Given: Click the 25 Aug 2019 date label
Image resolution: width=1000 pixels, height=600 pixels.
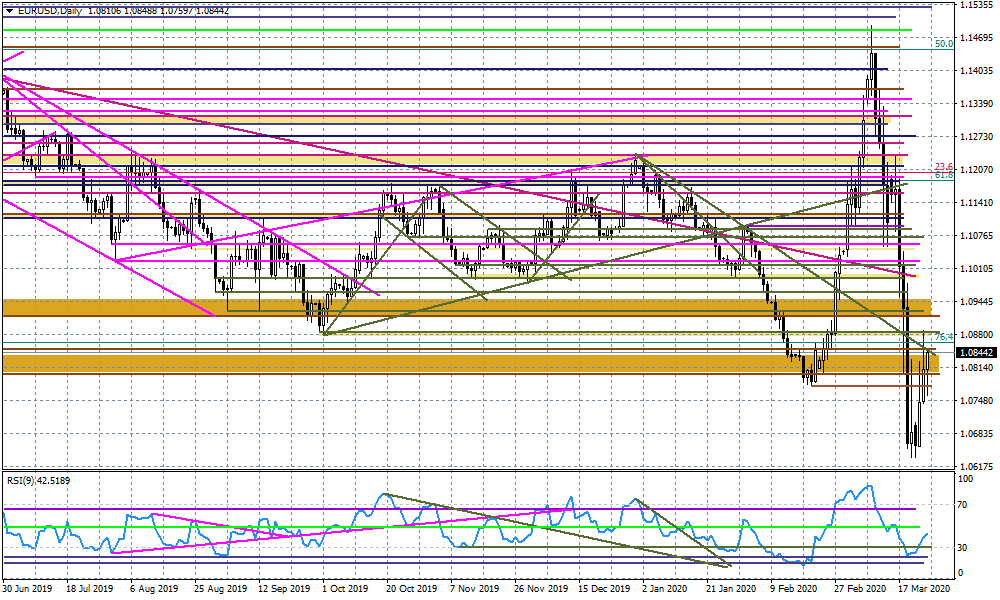Looking at the screenshot, I should point(220,588).
